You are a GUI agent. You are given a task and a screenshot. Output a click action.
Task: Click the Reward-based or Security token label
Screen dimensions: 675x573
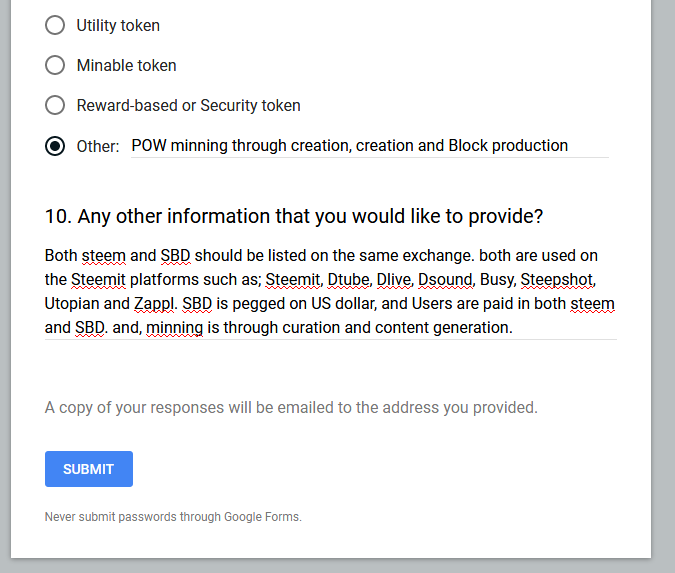[x=189, y=105]
